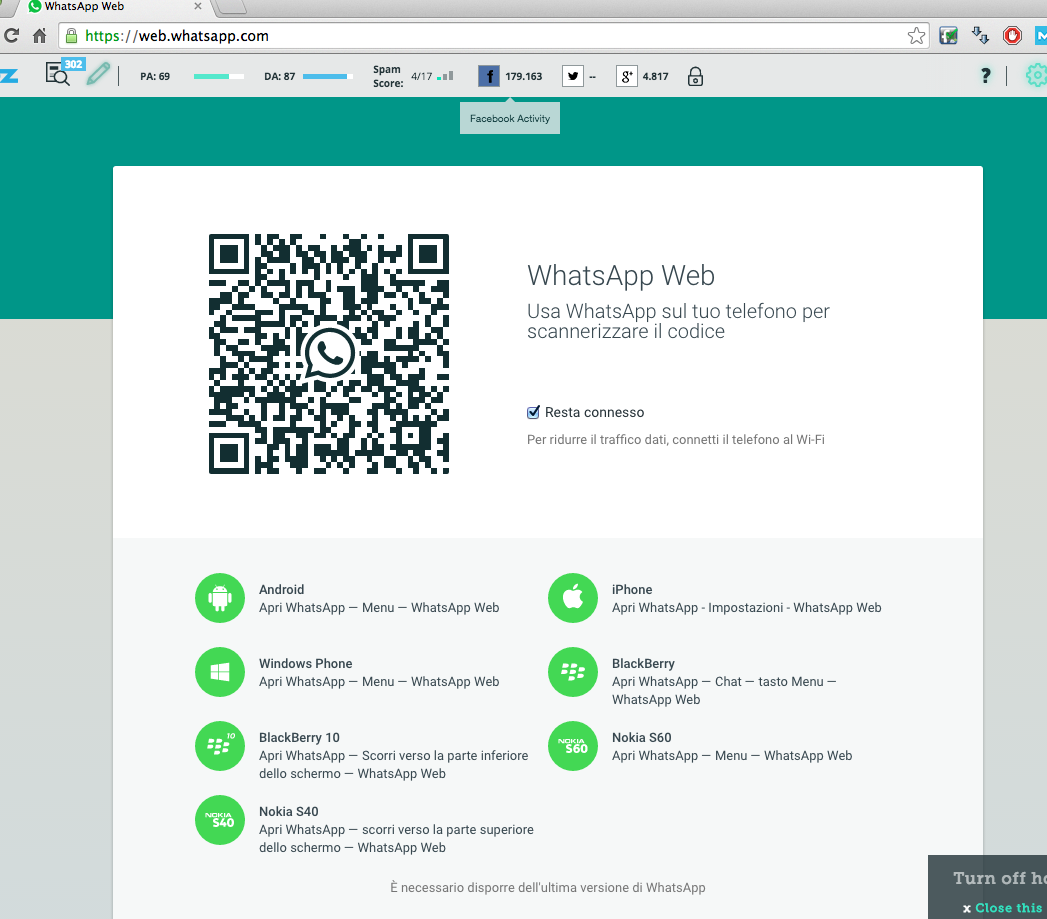The width and height of the screenshot is (1047, 919).
Task: Select the WhatsApp Web browser tab
Action: click(x=110, y=7)
